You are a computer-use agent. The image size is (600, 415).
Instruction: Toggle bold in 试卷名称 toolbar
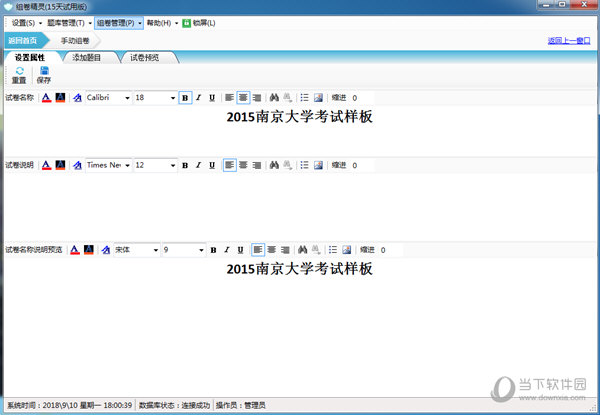pyautogui.click(x=185, y=98)
